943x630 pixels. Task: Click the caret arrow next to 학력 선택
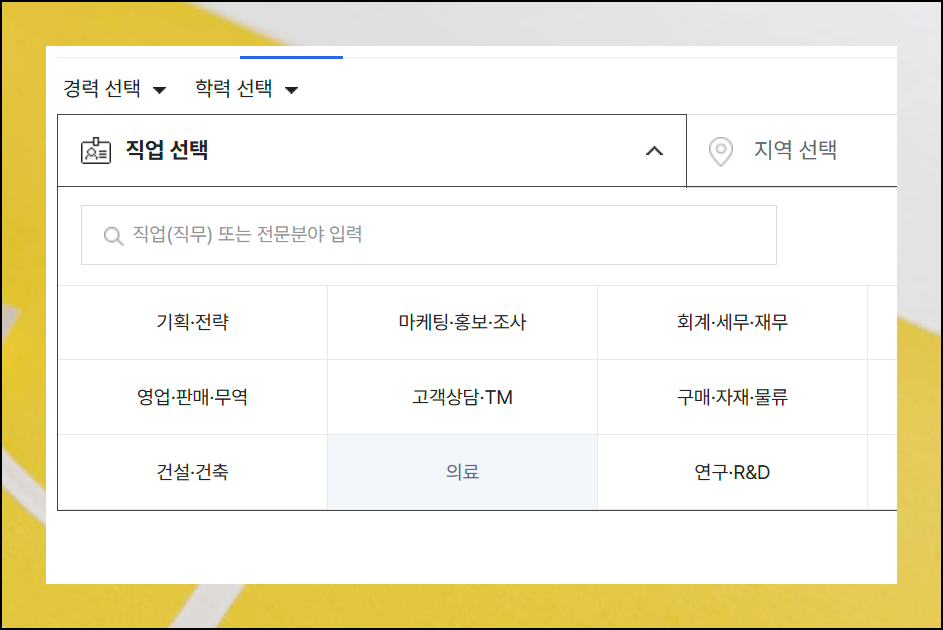point(292,90)
